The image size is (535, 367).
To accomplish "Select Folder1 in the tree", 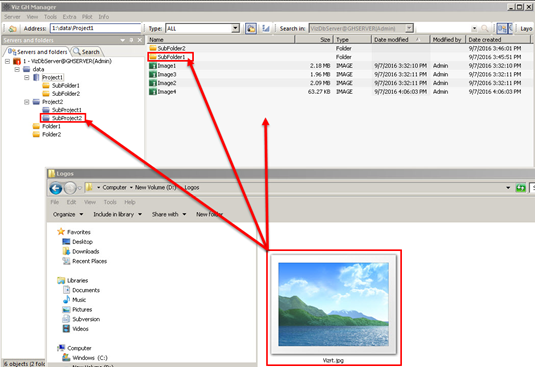I will point(51,126).
